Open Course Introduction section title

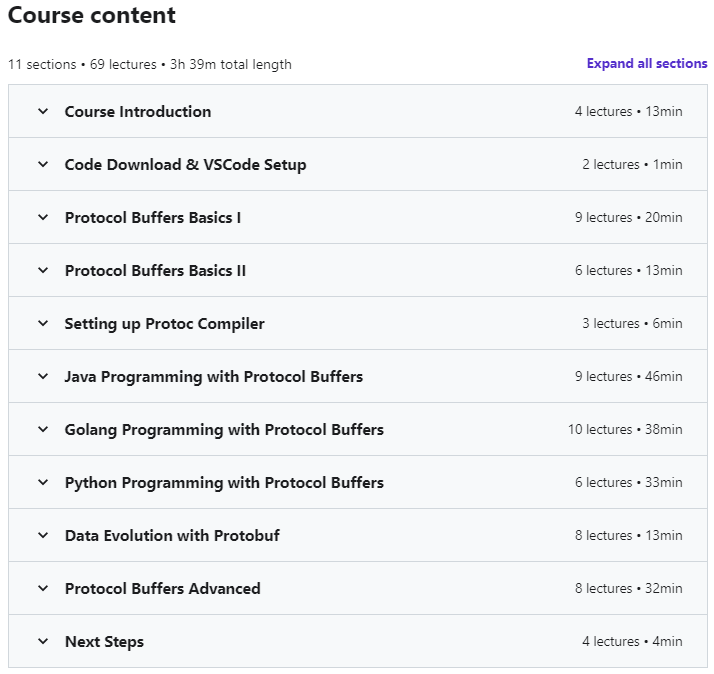coord(138,111)
